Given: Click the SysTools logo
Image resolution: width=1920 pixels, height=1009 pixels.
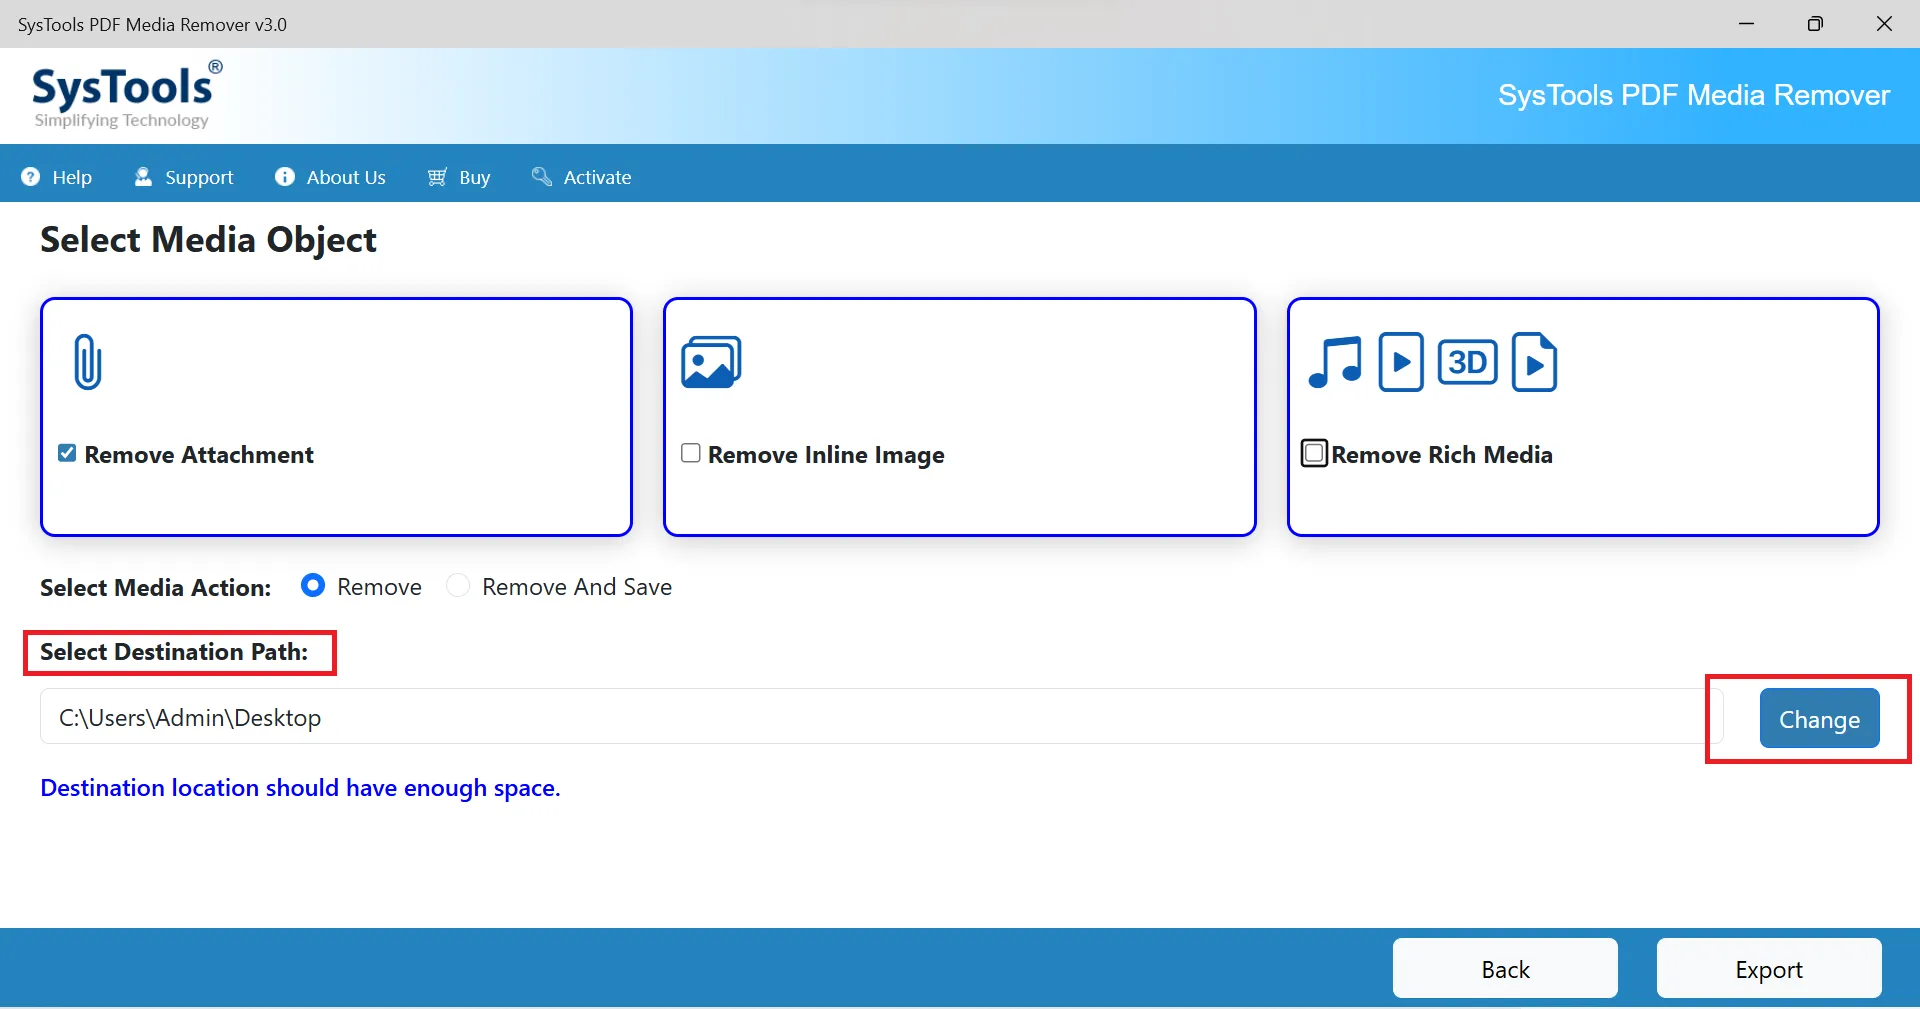Looking at the screenshot, I should coord(127,95).
